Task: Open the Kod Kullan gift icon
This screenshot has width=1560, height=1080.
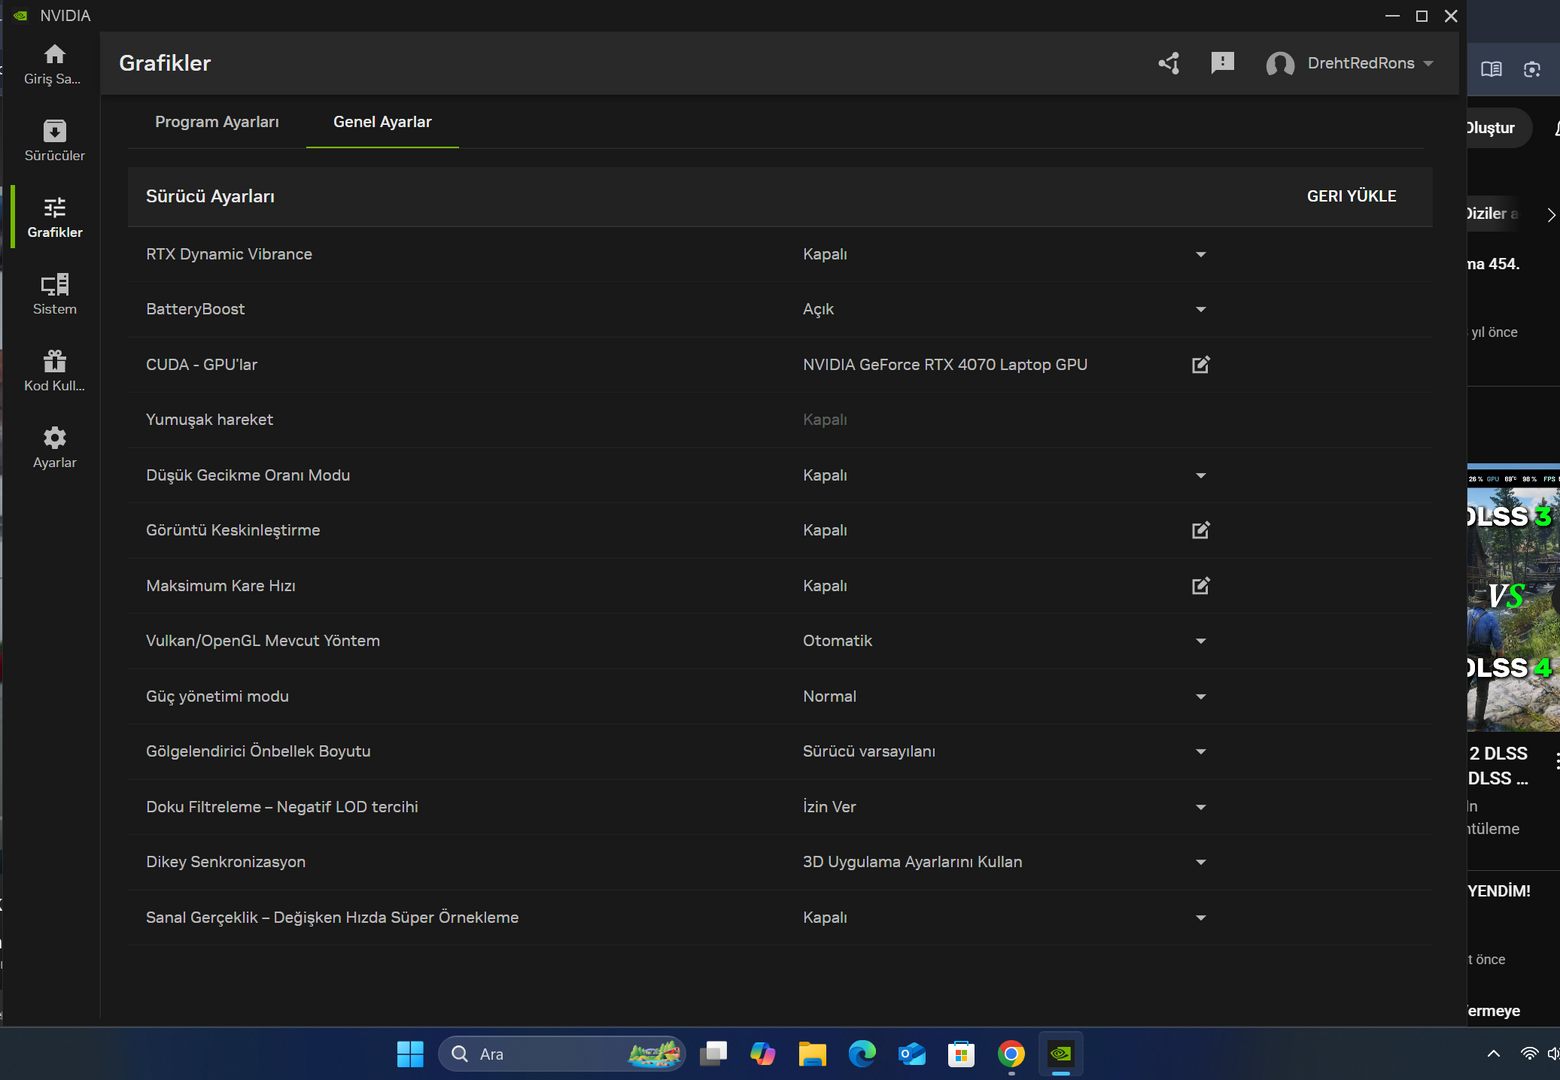Action: coord(54,361)
